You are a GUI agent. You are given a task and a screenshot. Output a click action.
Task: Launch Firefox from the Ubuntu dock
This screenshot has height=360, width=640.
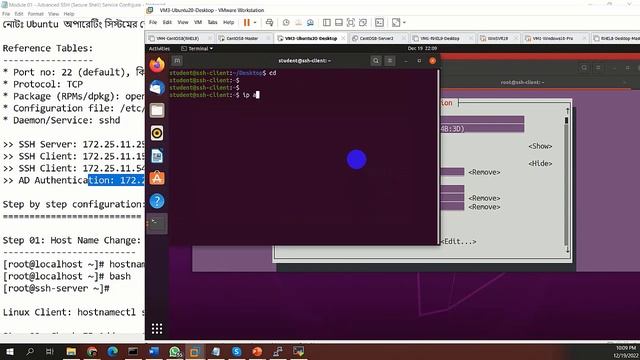point(157,65)
